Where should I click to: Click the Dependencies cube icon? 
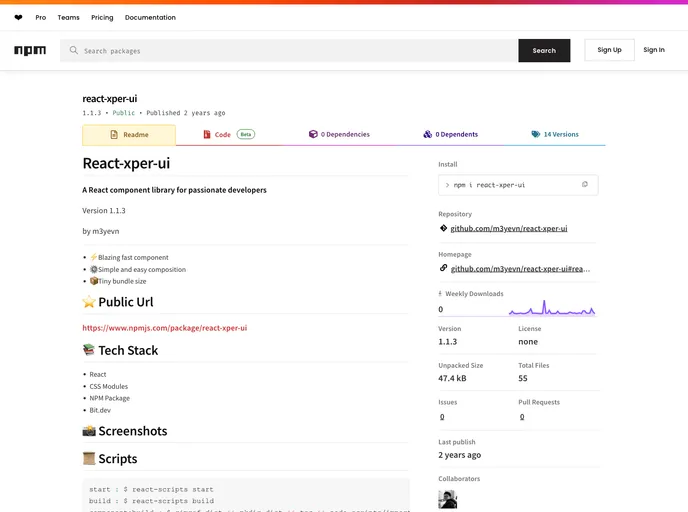tap(313, 134)
